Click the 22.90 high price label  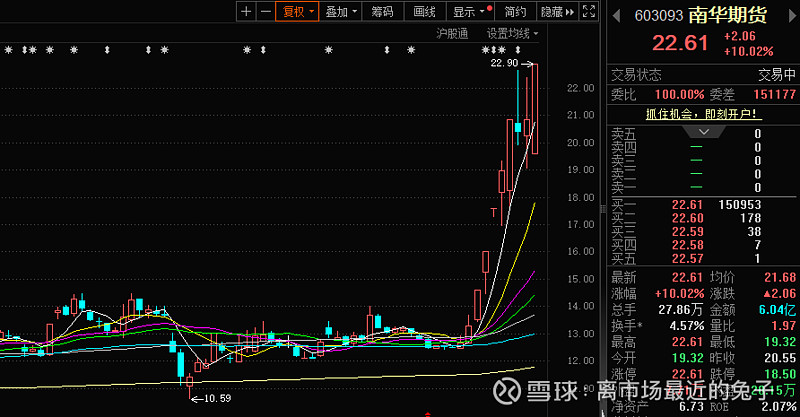point(504,63)
